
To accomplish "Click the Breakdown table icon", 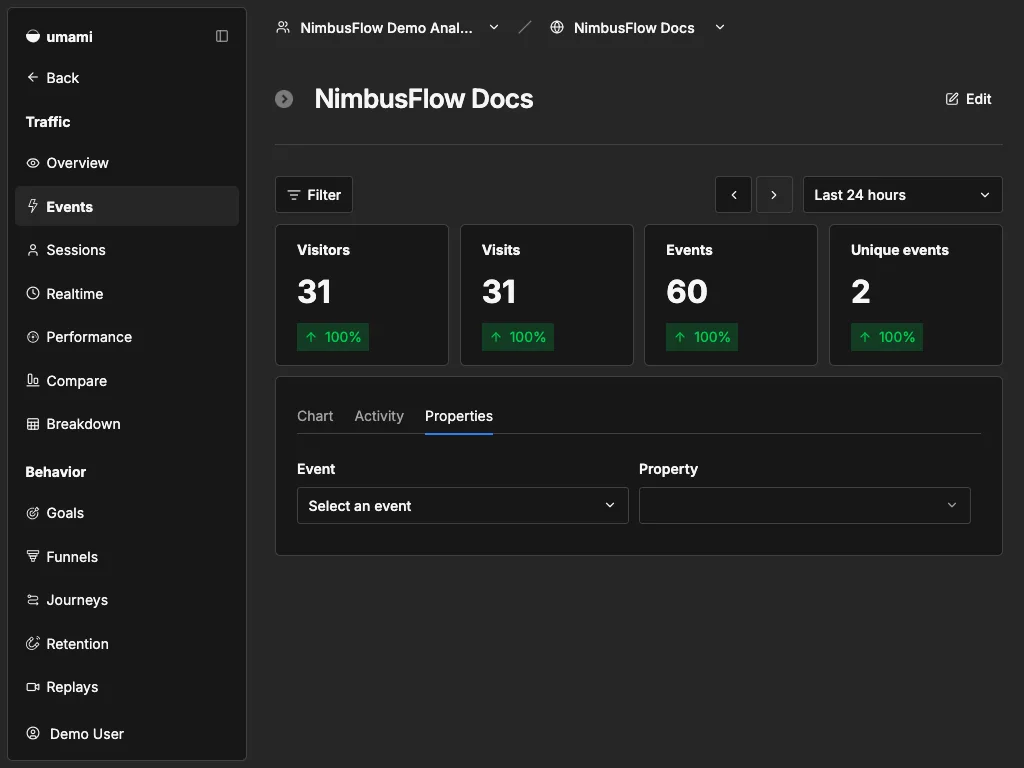I will [x=33, y=424].
